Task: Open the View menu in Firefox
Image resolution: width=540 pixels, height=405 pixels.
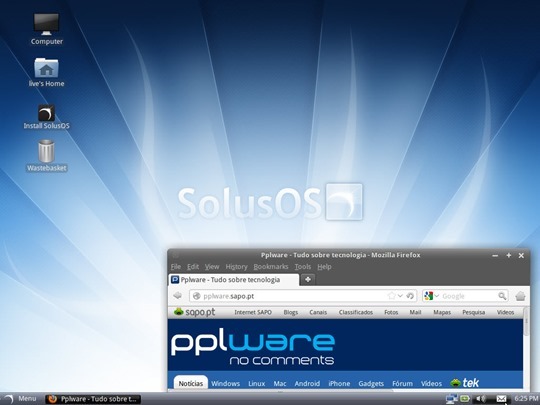Action: [x=212, y=267]
